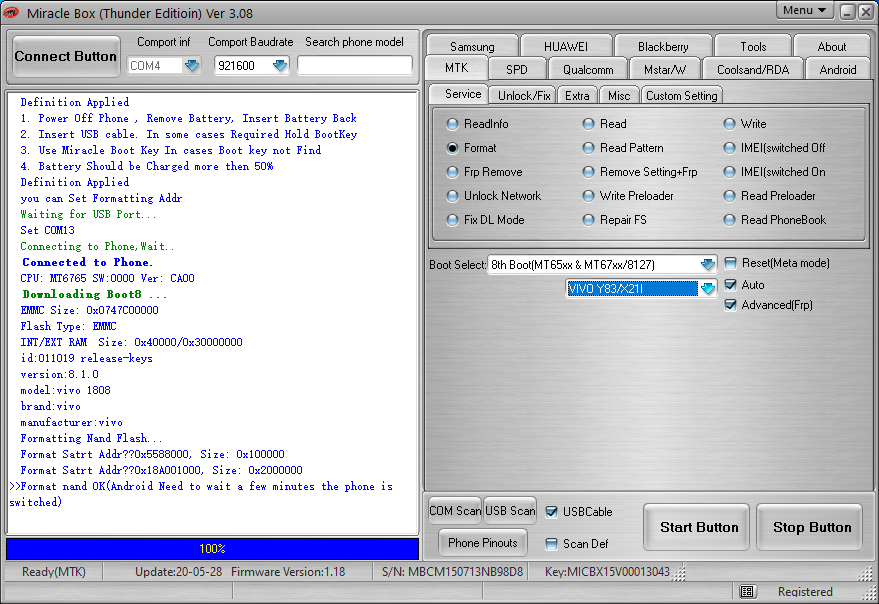Viewport: 879px width, 604px height.
Task: Switch to the Android tab
Action: (838, 70)
